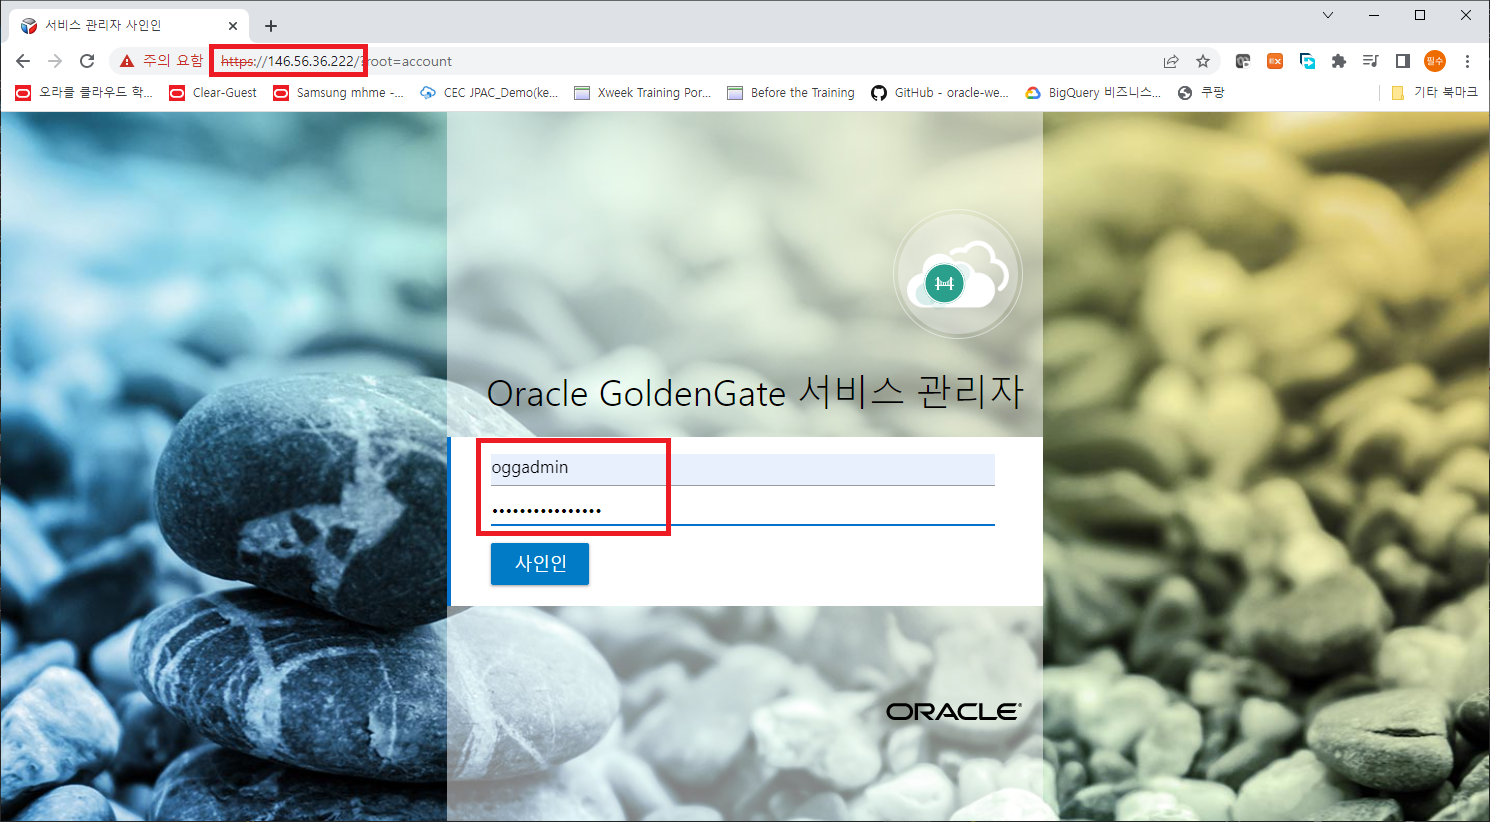Click the GoldenGate cloud logo icon
Screen dimensions: 1490x822
coord(957,274)
